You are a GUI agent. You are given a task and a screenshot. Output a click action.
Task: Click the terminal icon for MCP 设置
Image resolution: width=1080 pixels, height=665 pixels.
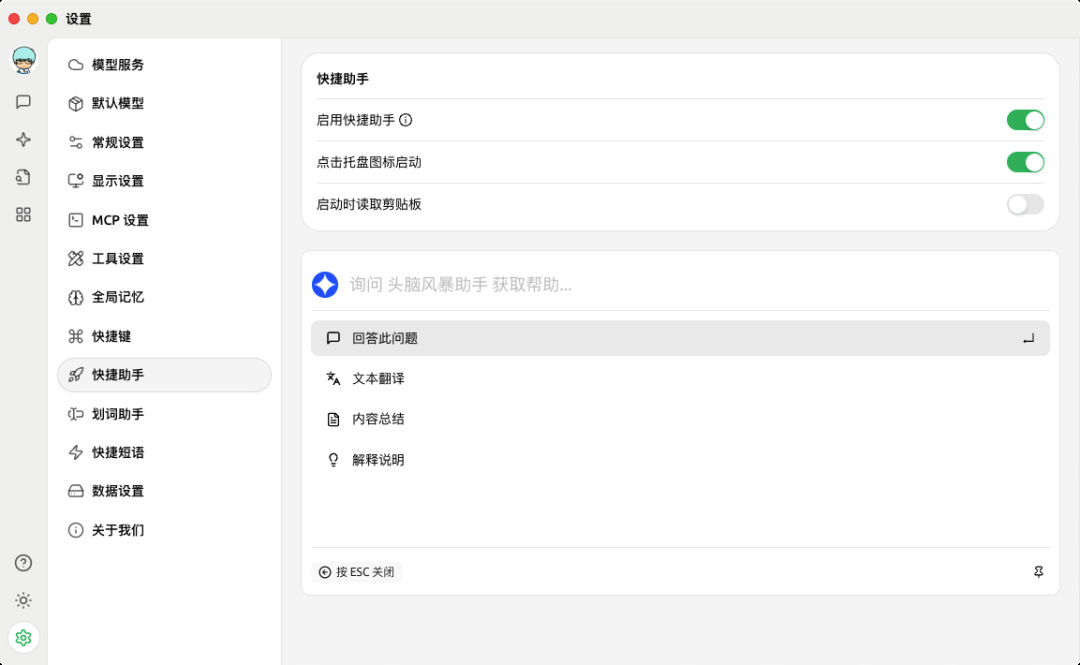coord(76,220)
